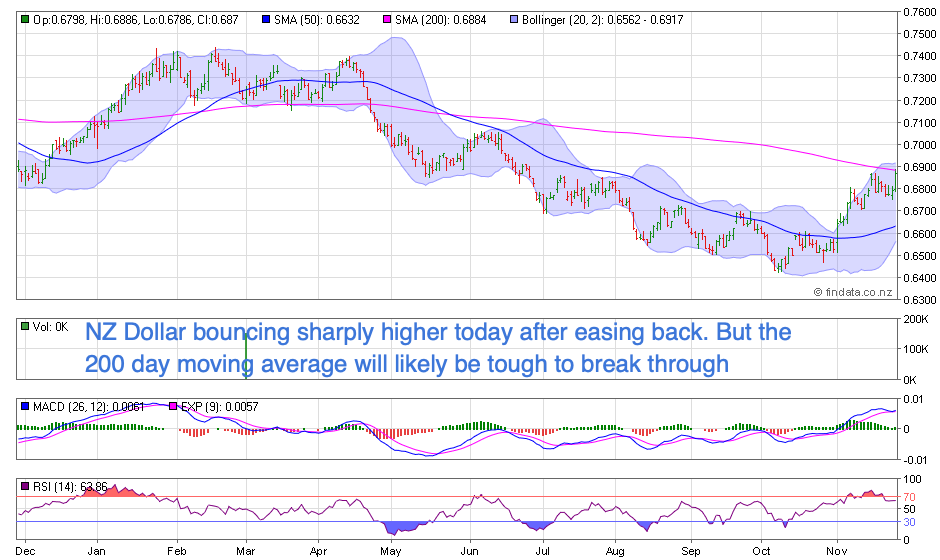The image size is (940, 560).
Task: Click the 0.6800 price axis label
Action: (920, 189)
